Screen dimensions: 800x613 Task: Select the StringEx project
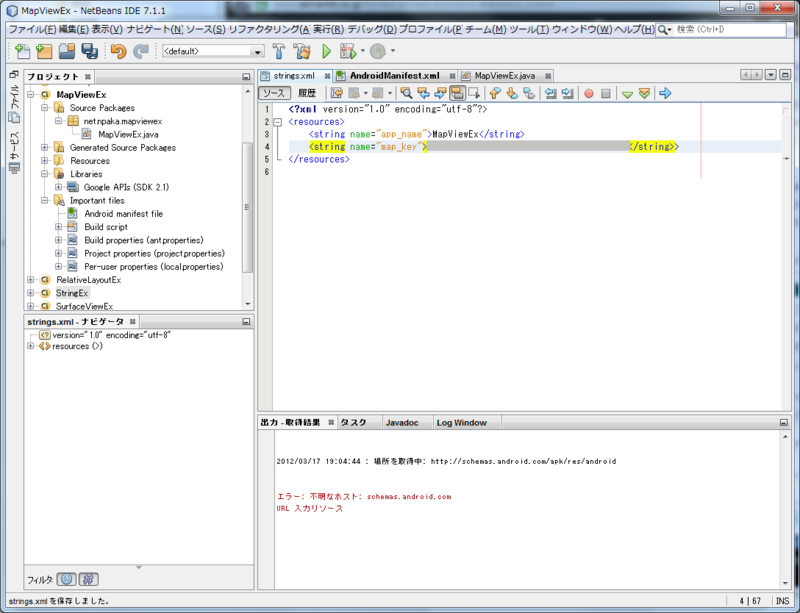[x=72, y=293]
